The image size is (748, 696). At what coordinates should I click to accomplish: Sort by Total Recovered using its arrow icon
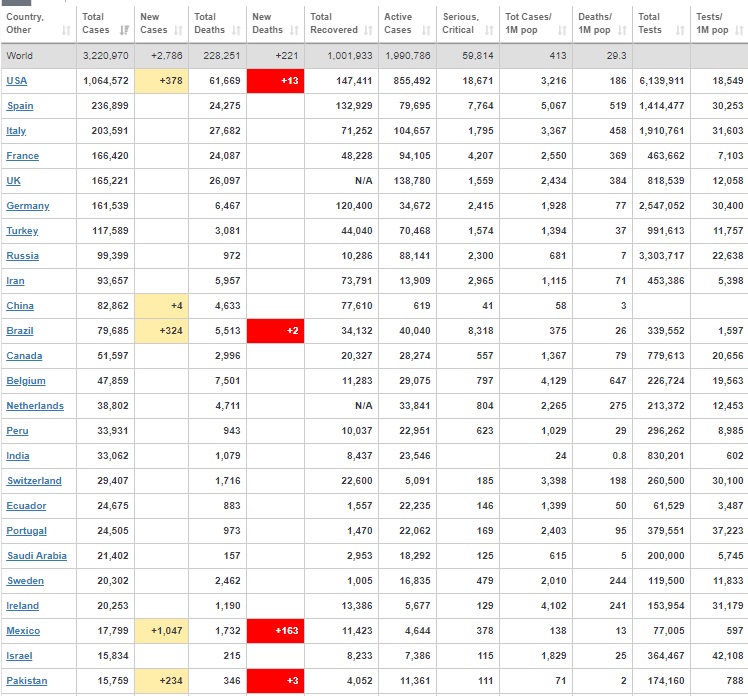[x=368, y=30]
